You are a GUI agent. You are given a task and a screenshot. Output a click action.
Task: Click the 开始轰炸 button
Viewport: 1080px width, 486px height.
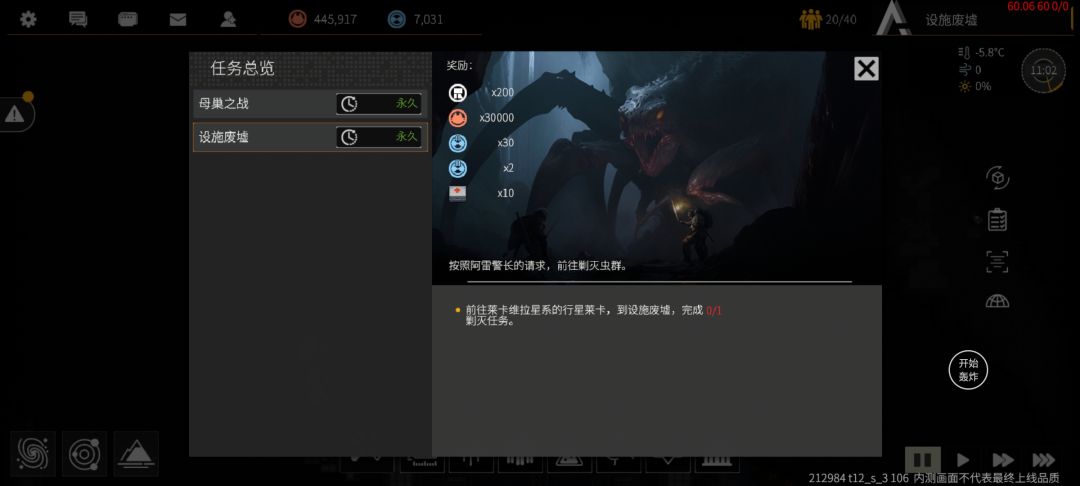tap(968, 370)
